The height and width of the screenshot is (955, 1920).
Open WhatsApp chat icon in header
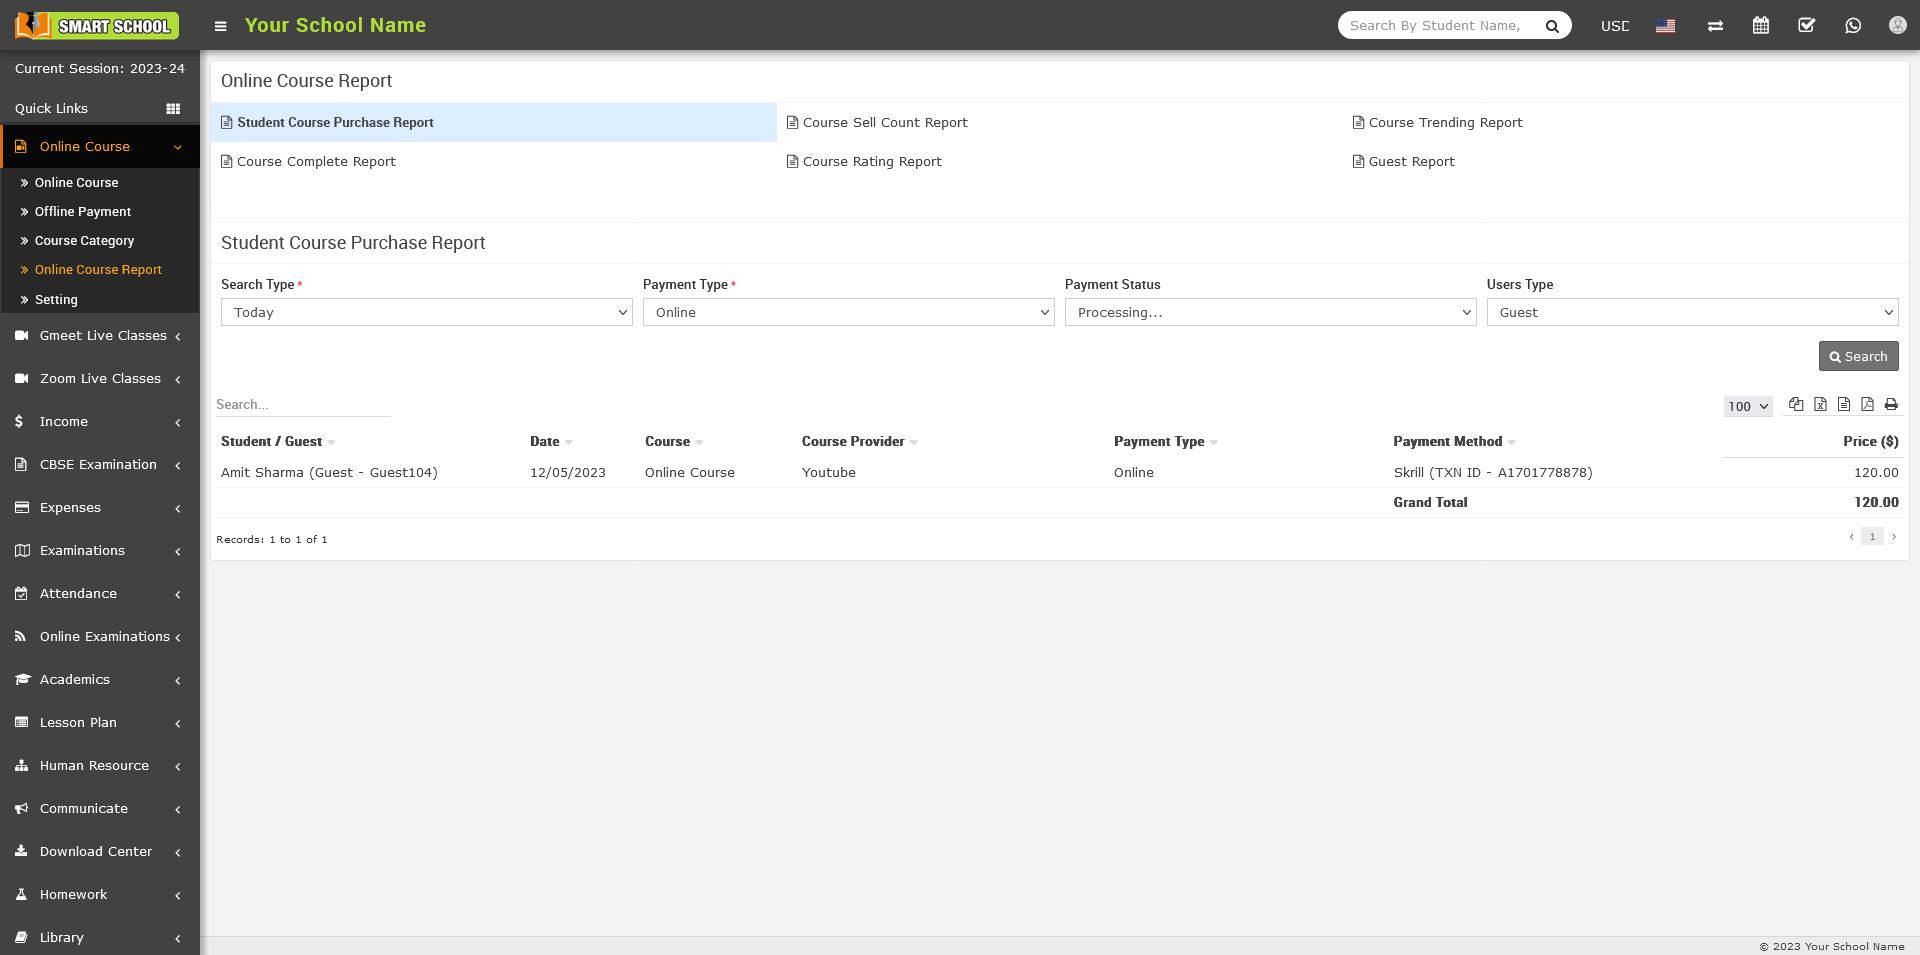click(x=1853, y=26)
